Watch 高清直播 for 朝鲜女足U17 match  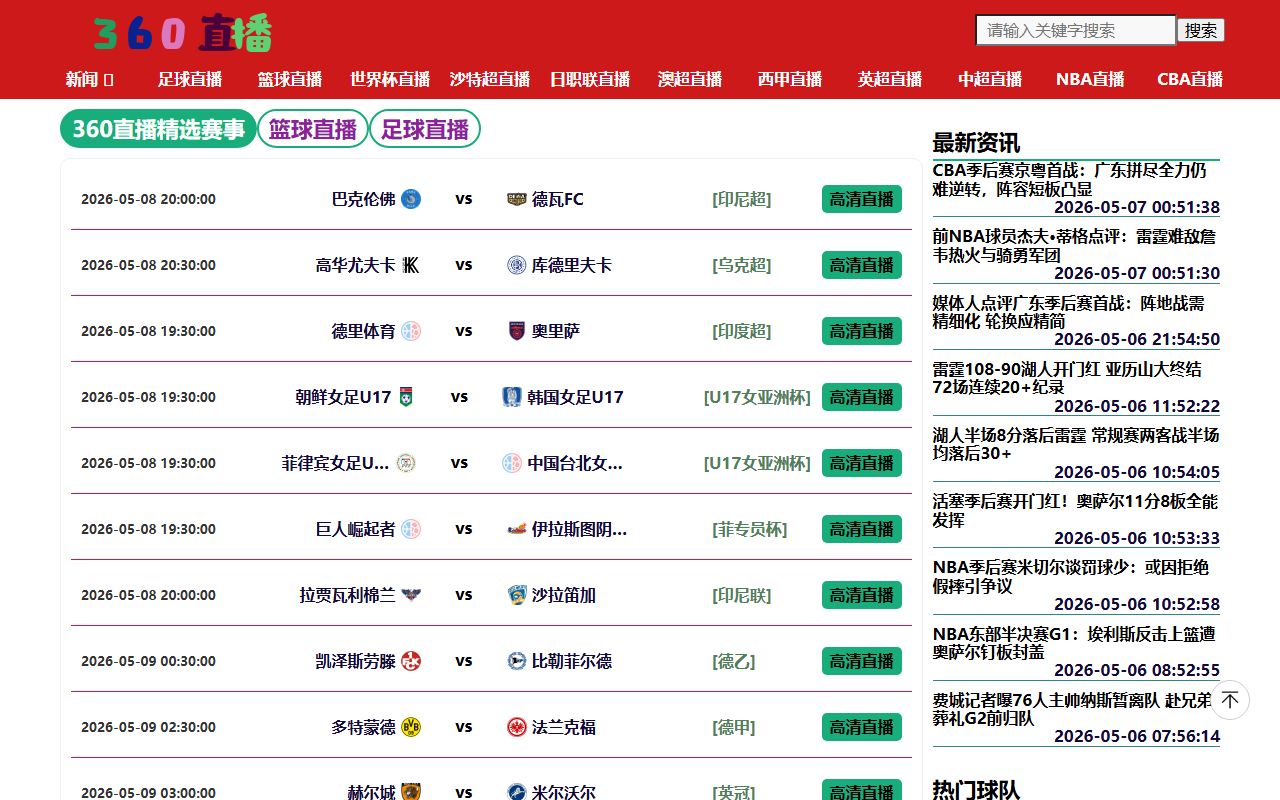coord(862,397)
